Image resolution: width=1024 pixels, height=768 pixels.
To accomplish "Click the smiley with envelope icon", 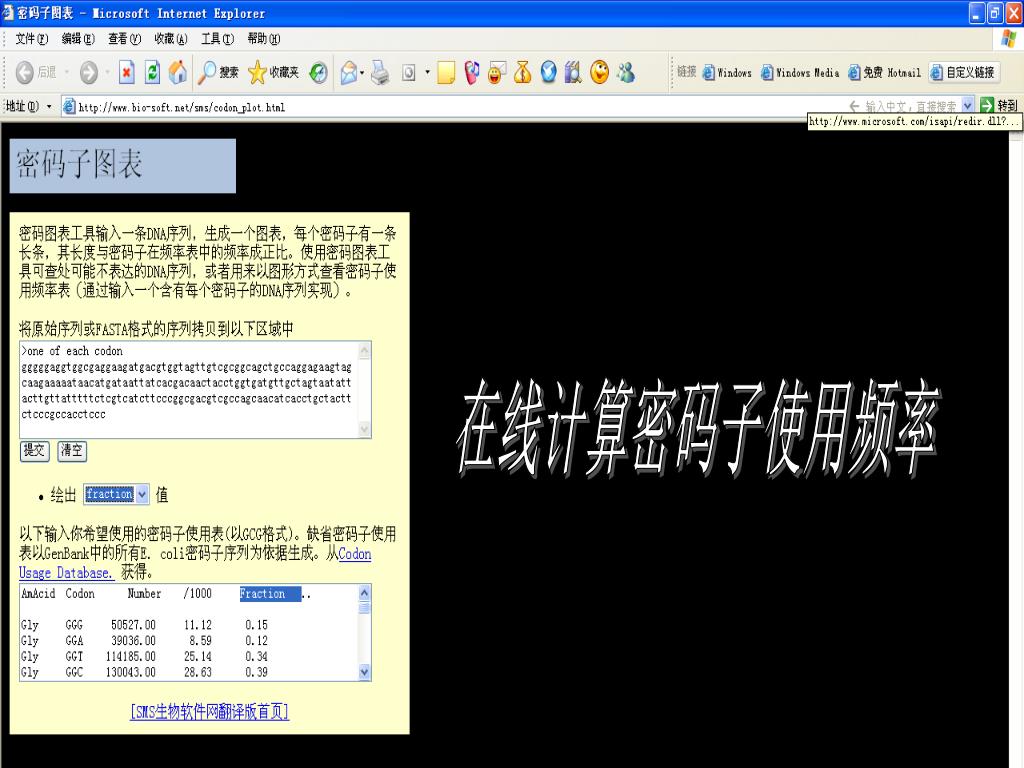I will 497,72.
